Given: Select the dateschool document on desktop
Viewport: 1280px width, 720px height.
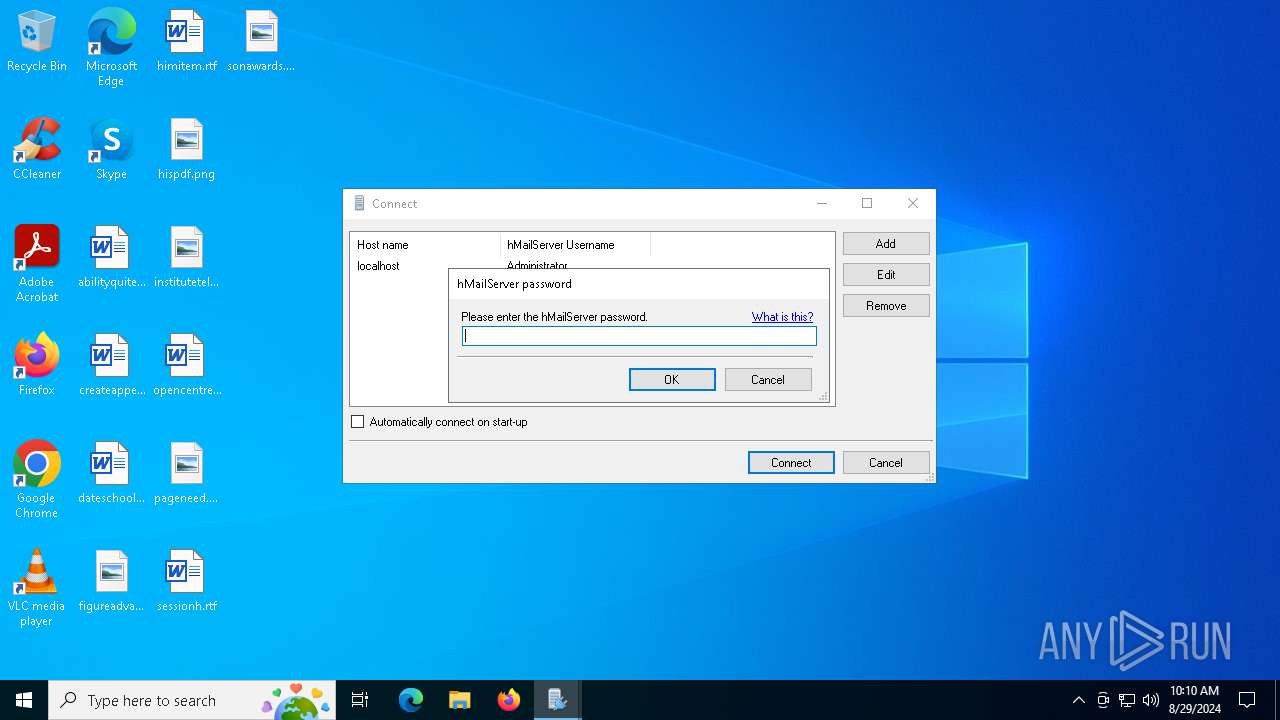Looking at the screenshot, I should tap(111, 474).
